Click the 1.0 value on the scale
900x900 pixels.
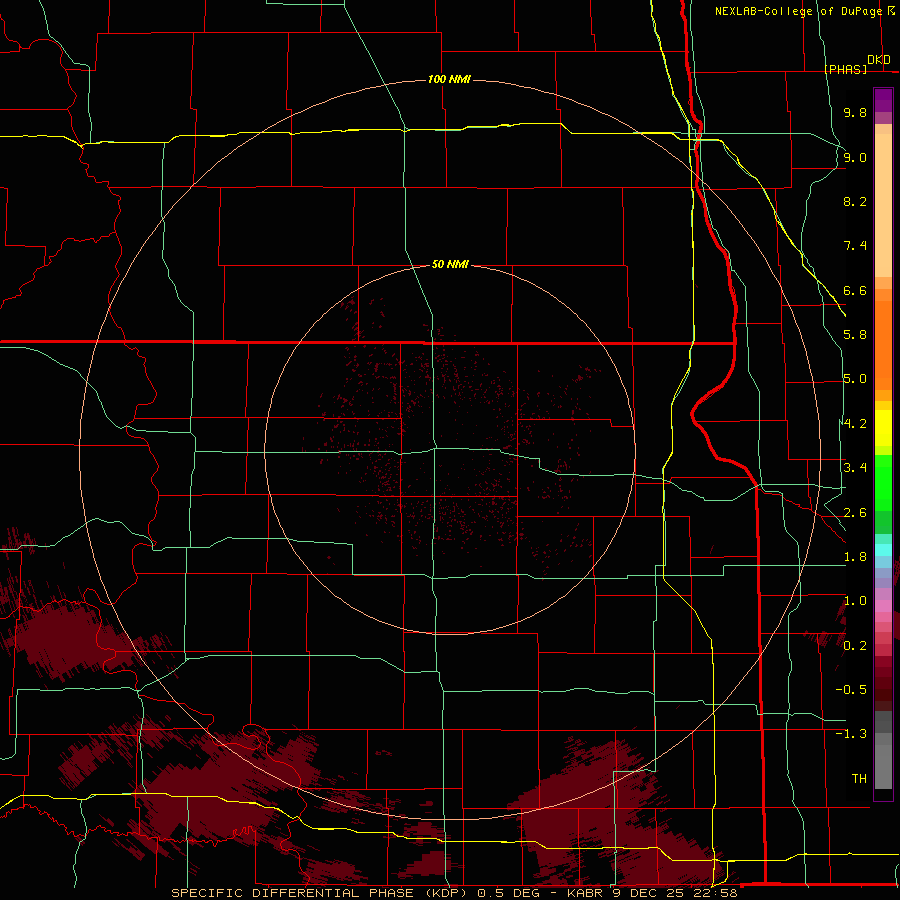855,601
